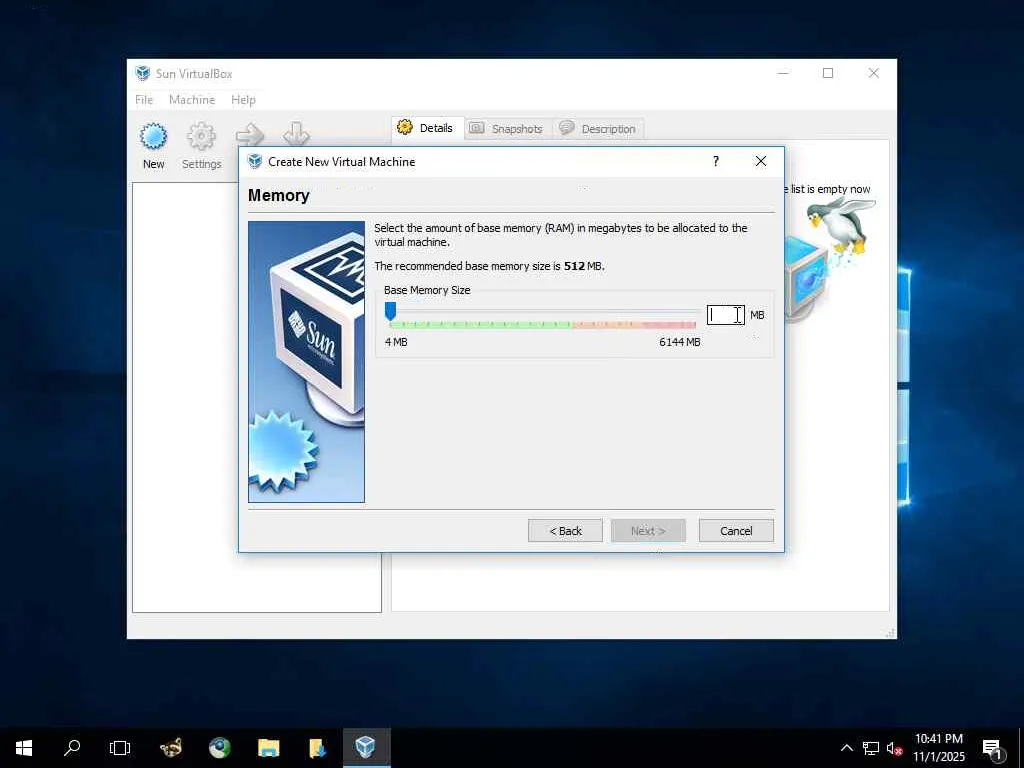This screenshot has height=768, width=1024.
Task: Click the muted volume tray icon
Action: coord(894,748)
